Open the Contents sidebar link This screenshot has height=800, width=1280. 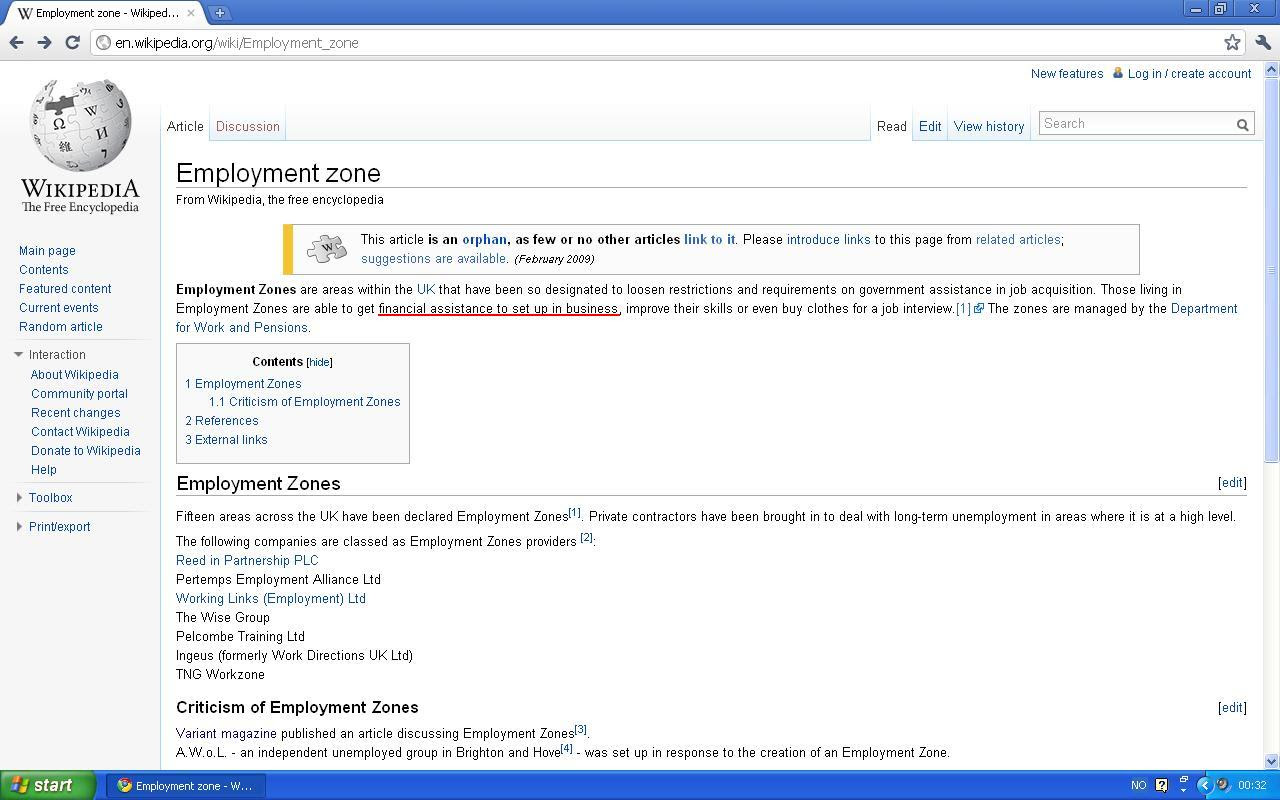pos(44,269)
